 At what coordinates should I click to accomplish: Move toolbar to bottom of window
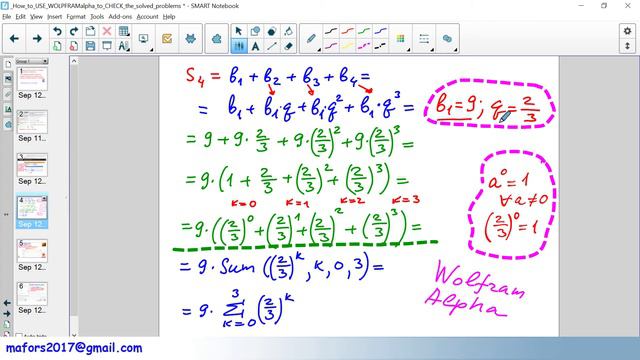(627, 46)
